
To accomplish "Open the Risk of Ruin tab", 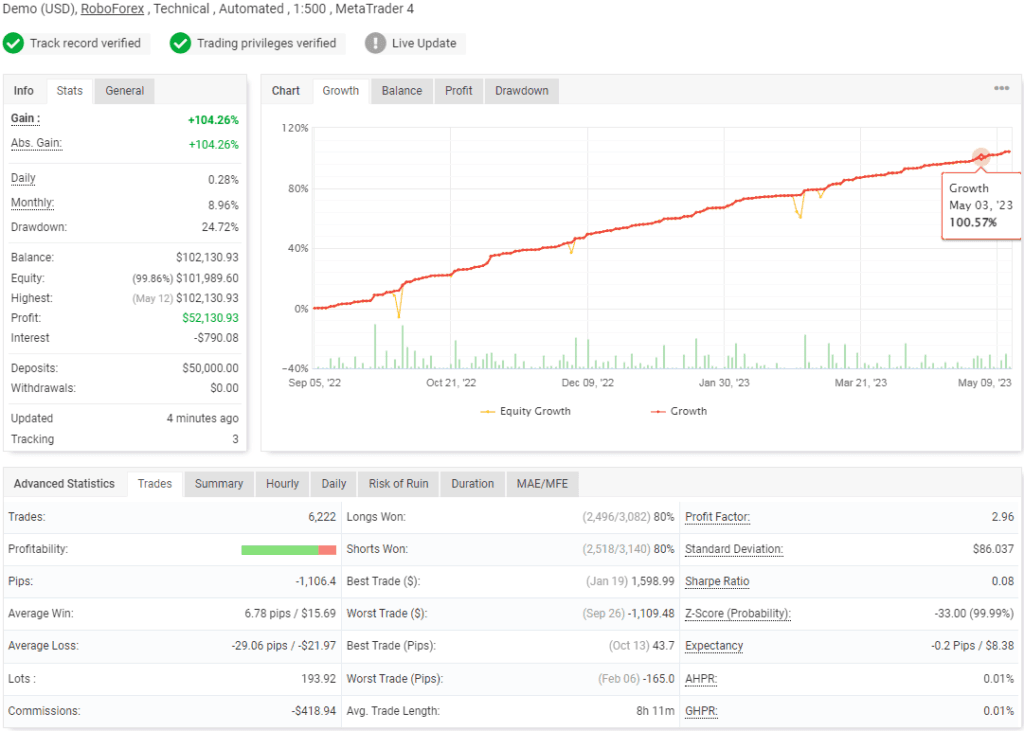I will pyautogui.click(x=398, y=483).
